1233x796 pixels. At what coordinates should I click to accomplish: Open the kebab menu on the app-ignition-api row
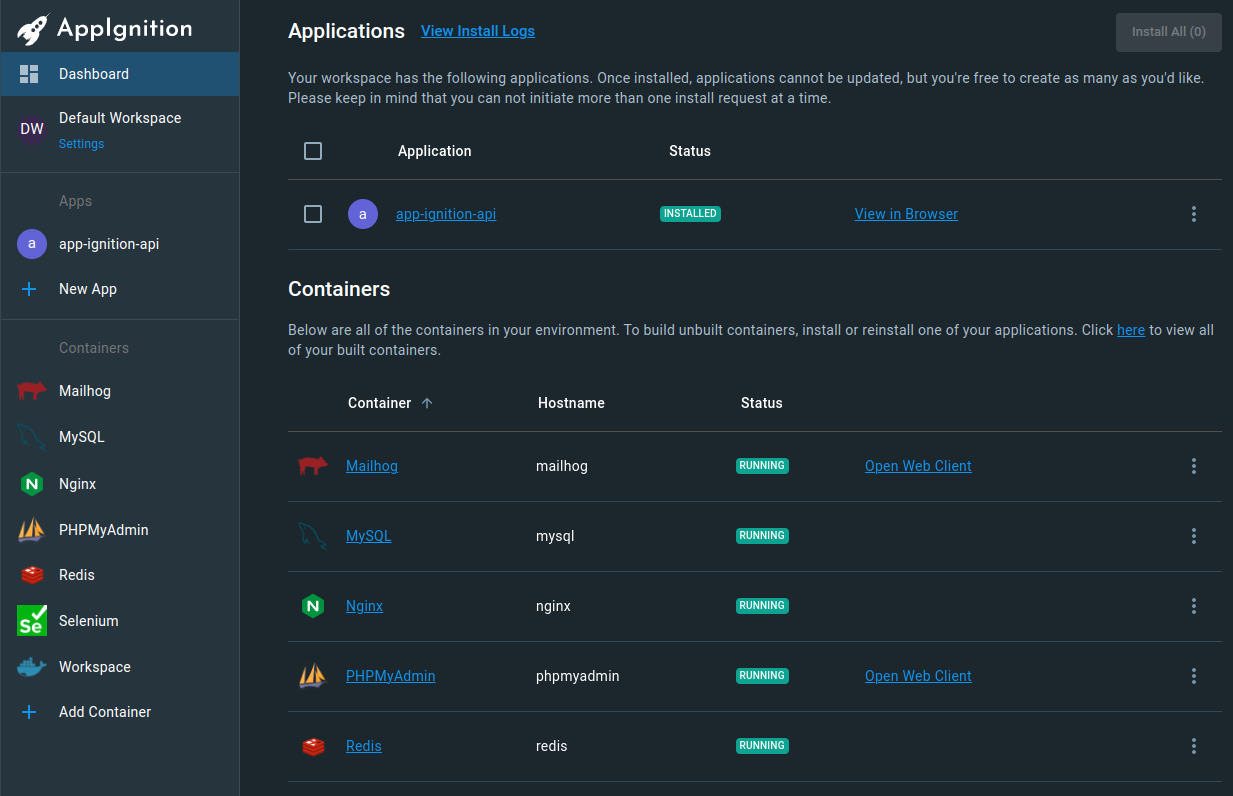click(1193, 213)
